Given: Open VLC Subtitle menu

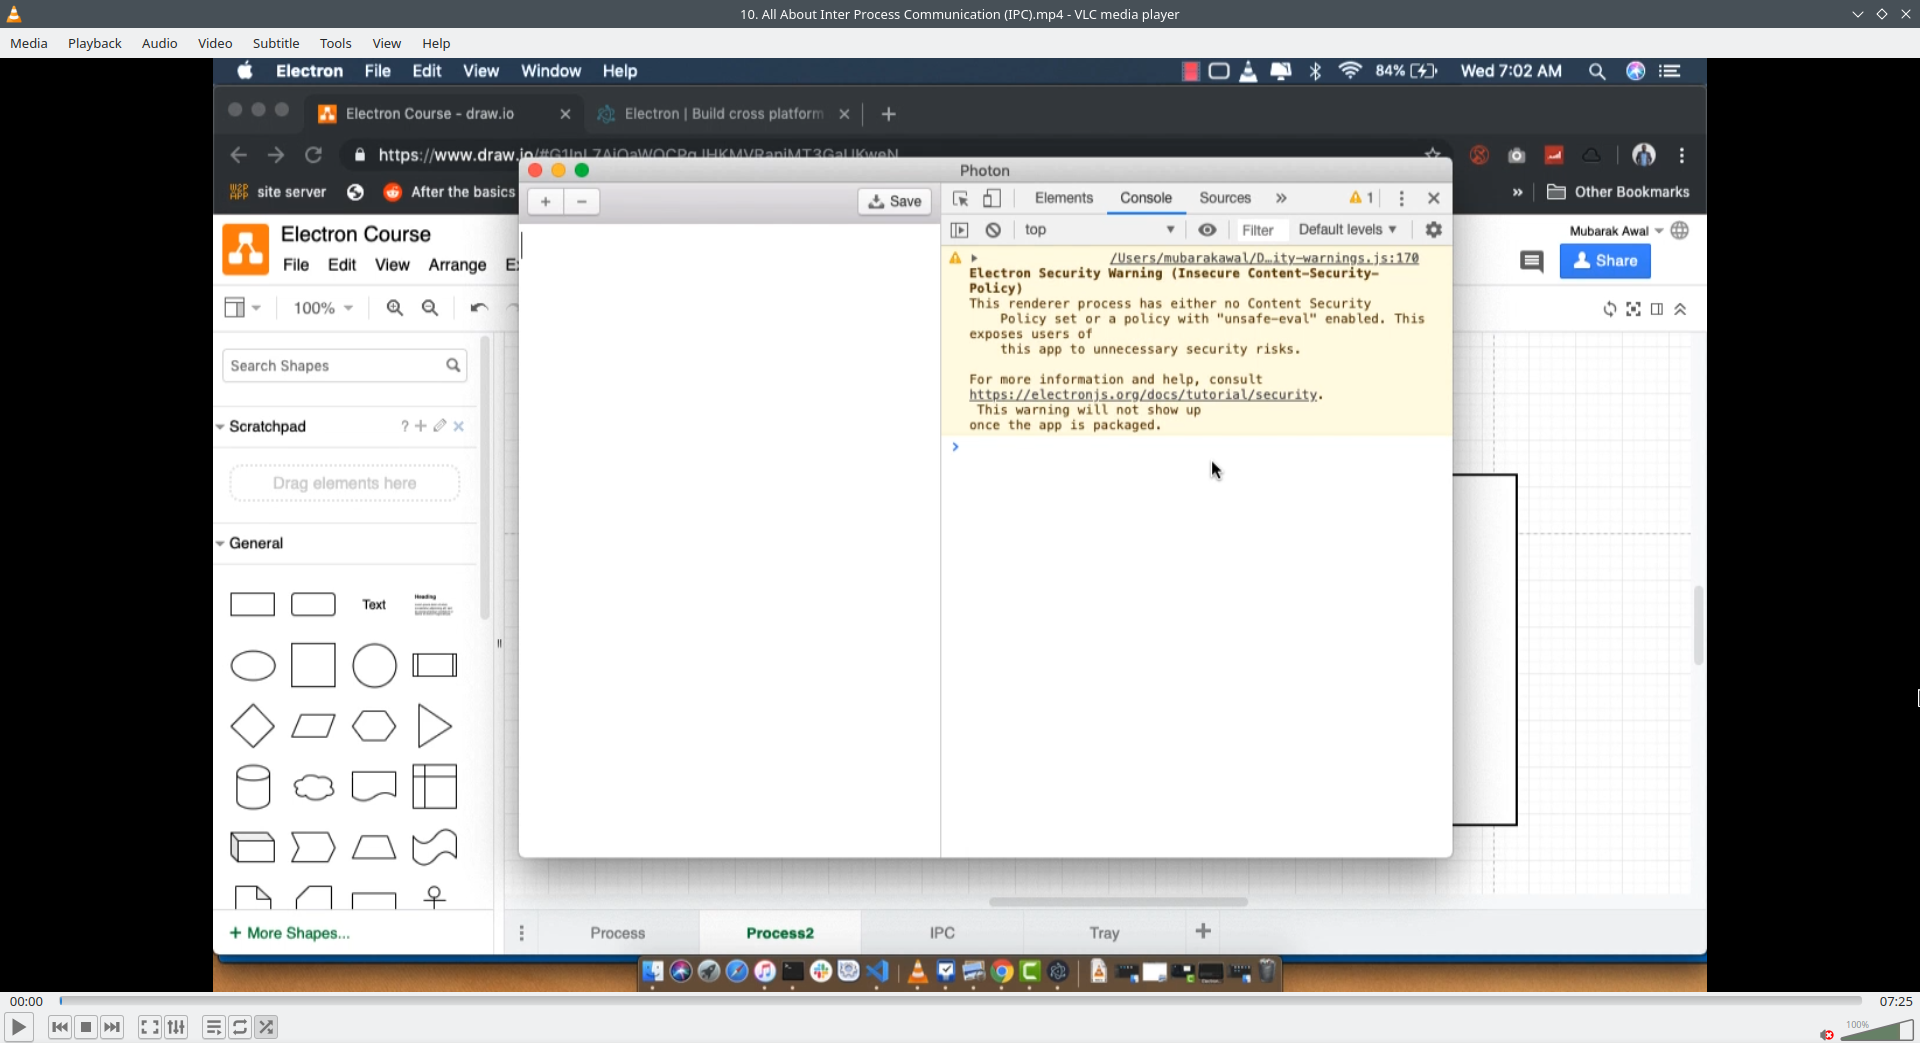Looking at the screenshot, I should tap(276, 43).
